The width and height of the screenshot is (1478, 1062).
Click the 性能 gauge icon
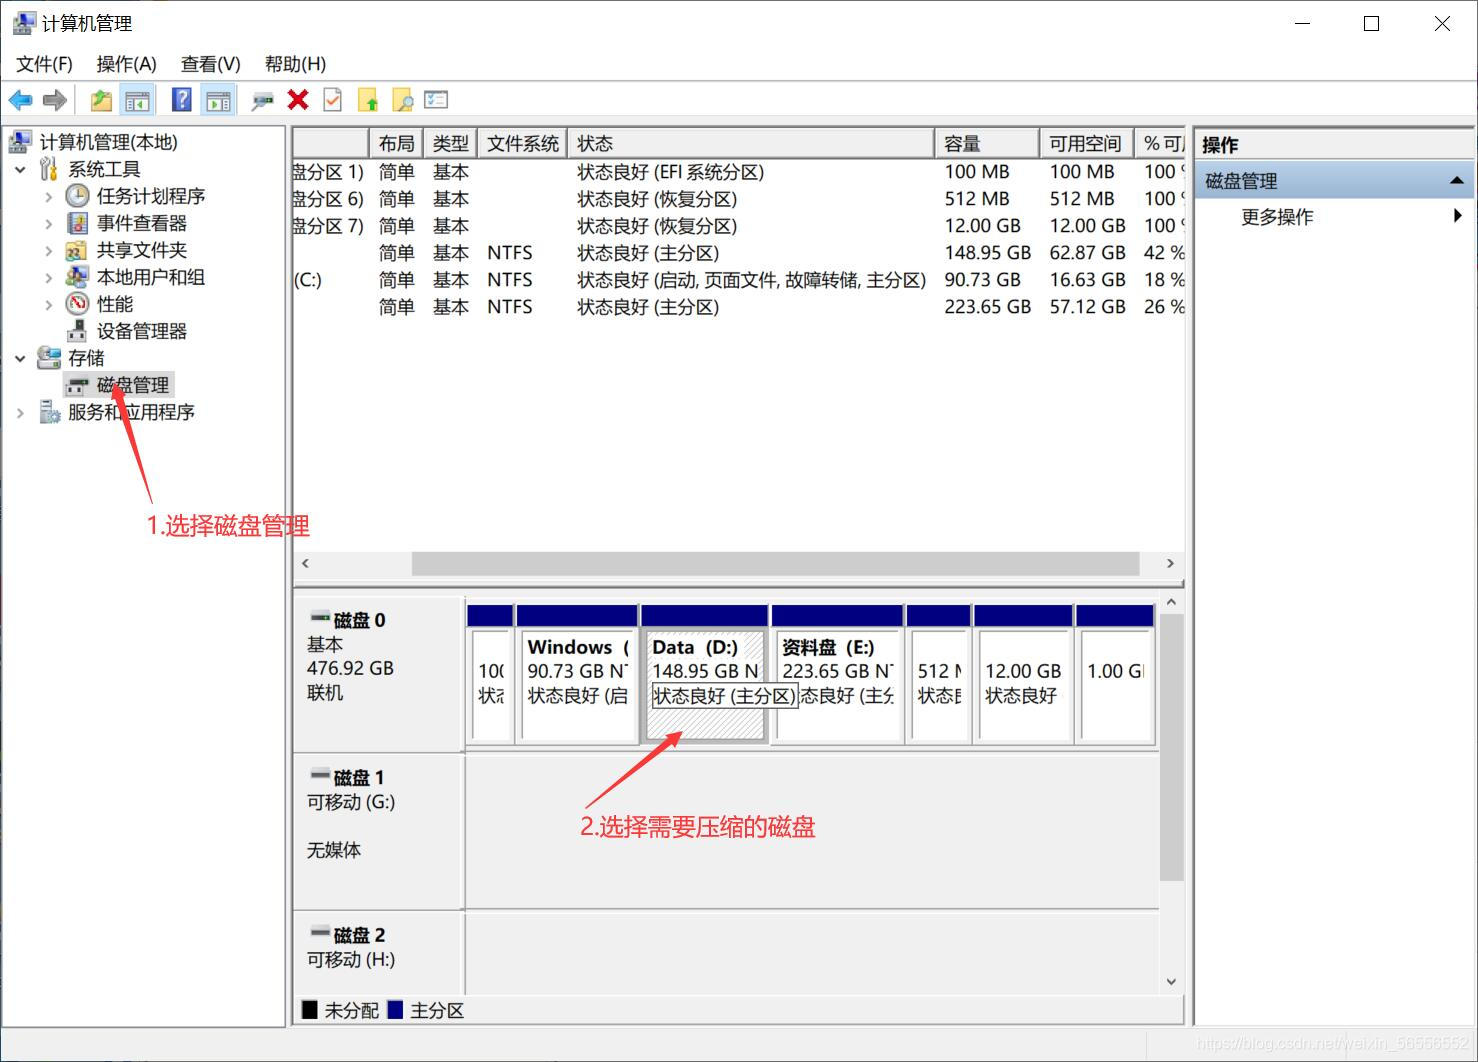(77, 304)
